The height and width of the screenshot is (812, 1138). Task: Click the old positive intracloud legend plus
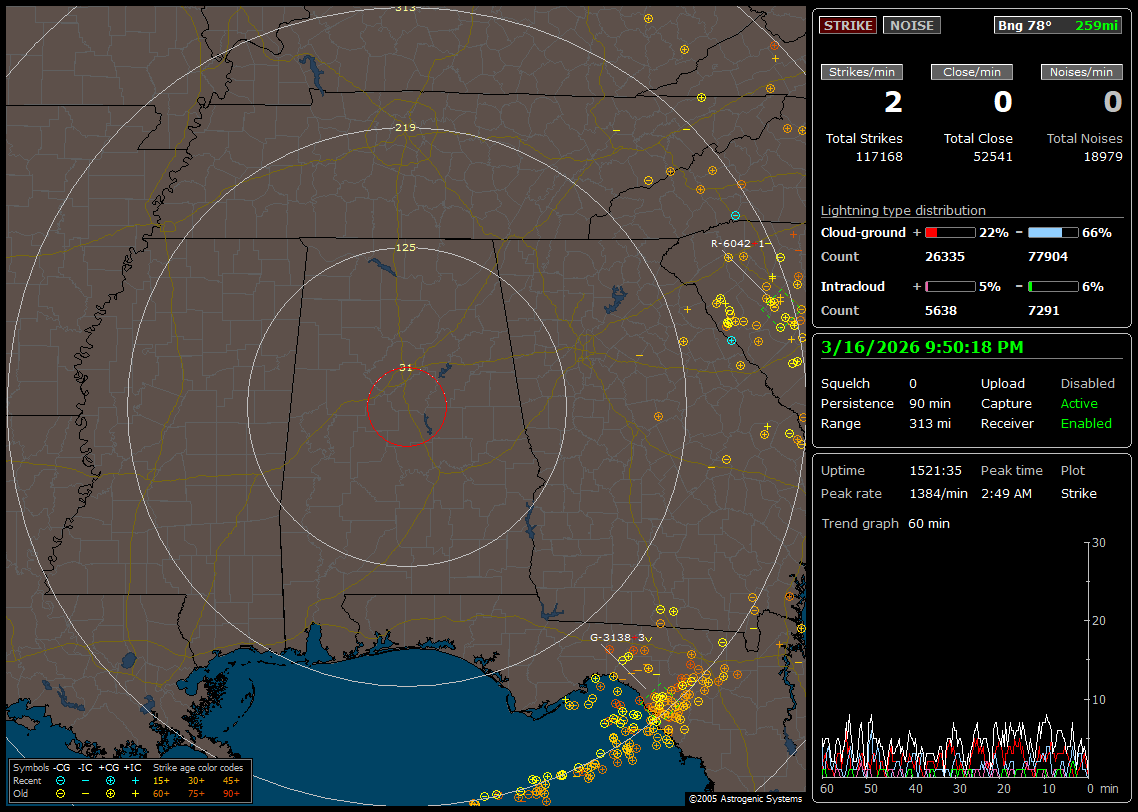tap(134, 793)
